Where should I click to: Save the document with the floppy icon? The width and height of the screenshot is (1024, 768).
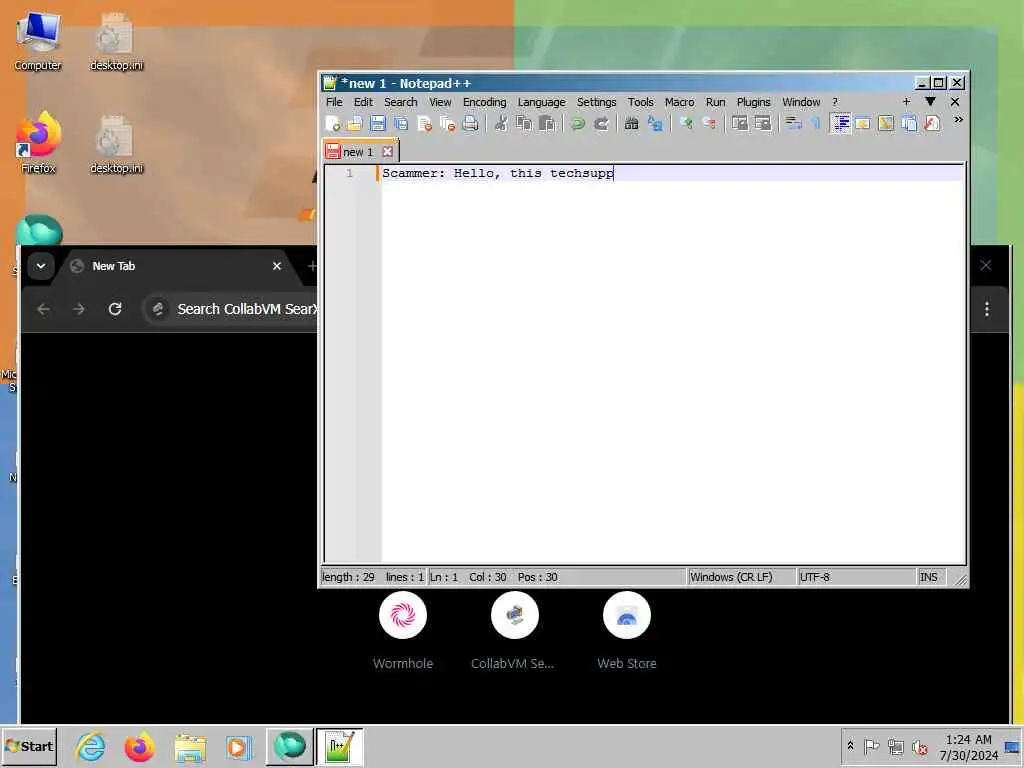[x=377, y=123]
